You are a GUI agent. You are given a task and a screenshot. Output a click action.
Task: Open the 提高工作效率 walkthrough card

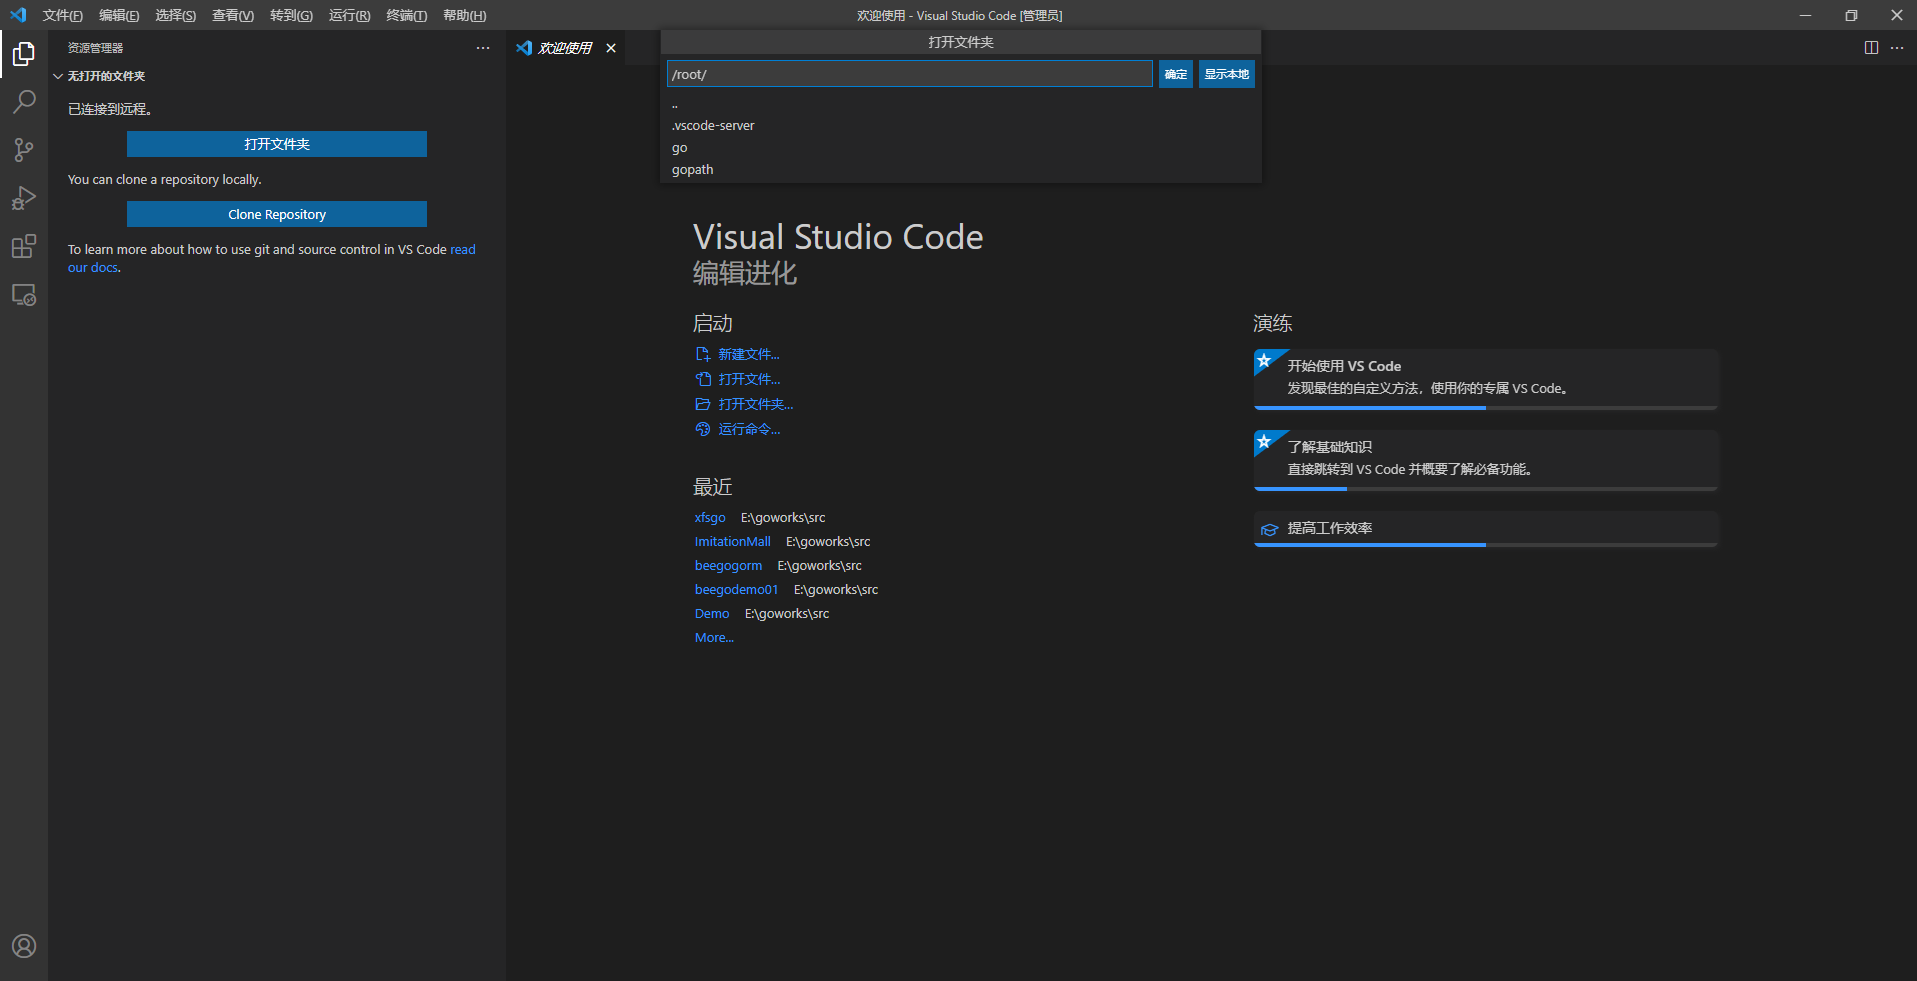click(x=1486, y=529)
